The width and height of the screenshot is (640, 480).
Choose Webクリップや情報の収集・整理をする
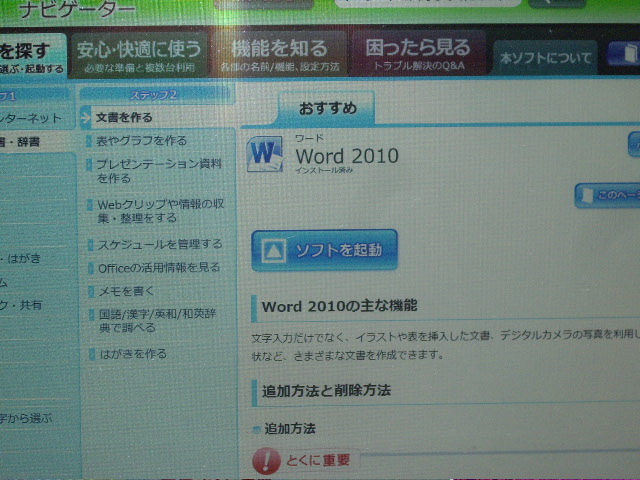160,211
